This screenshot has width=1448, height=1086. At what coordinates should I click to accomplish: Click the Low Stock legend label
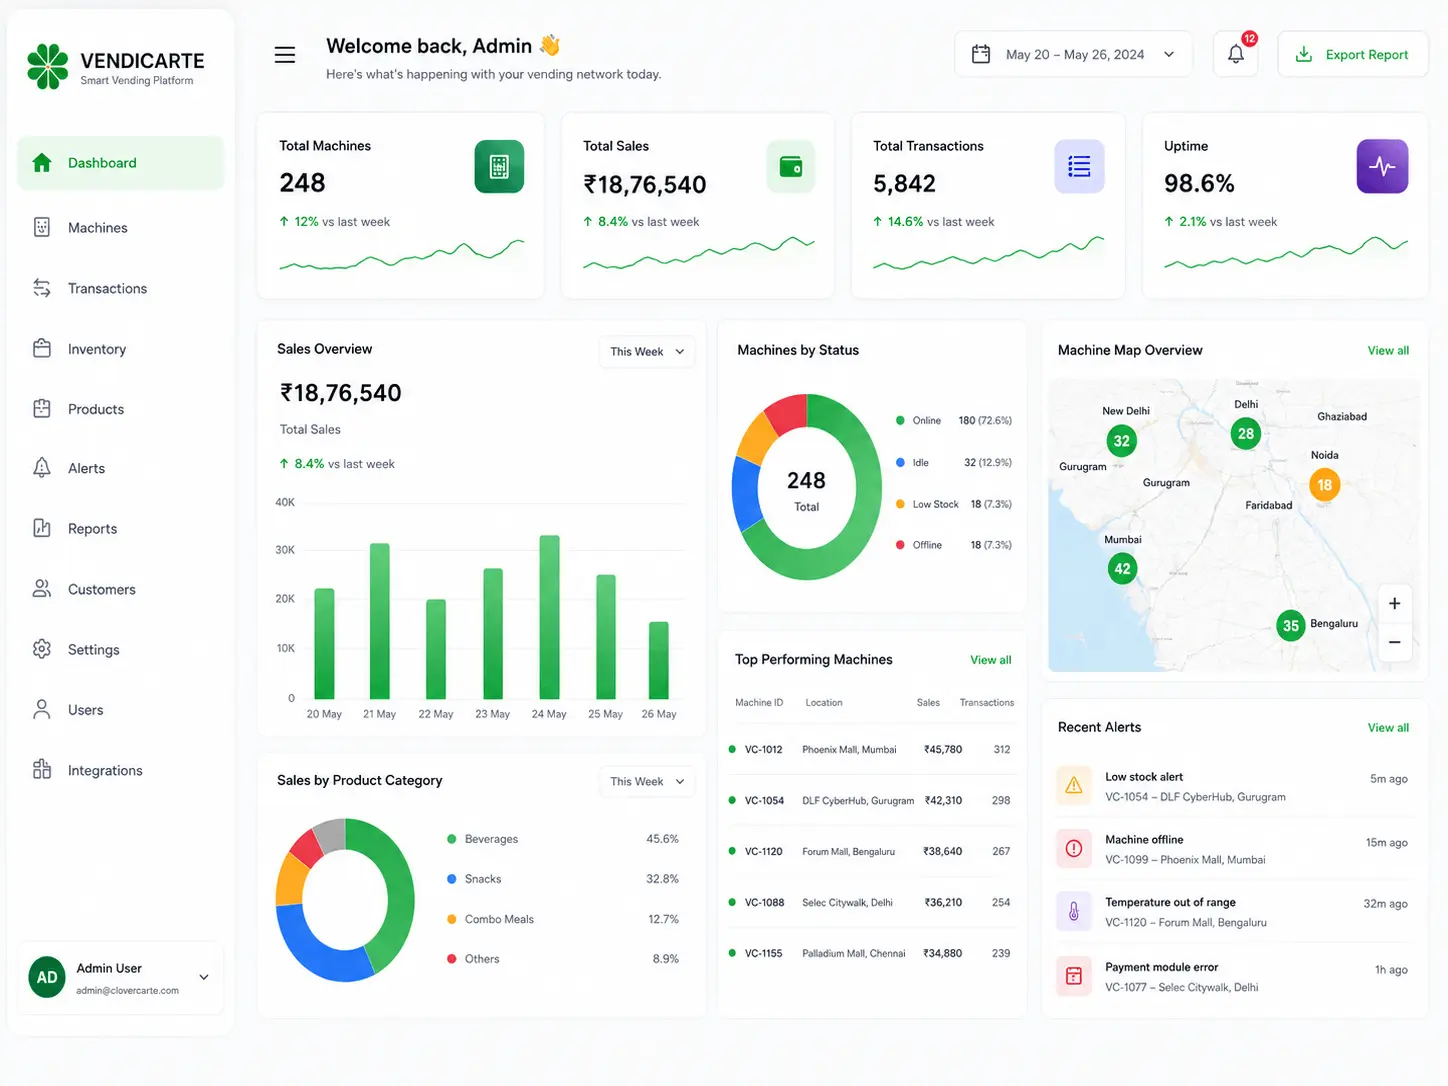coord(935,504)
